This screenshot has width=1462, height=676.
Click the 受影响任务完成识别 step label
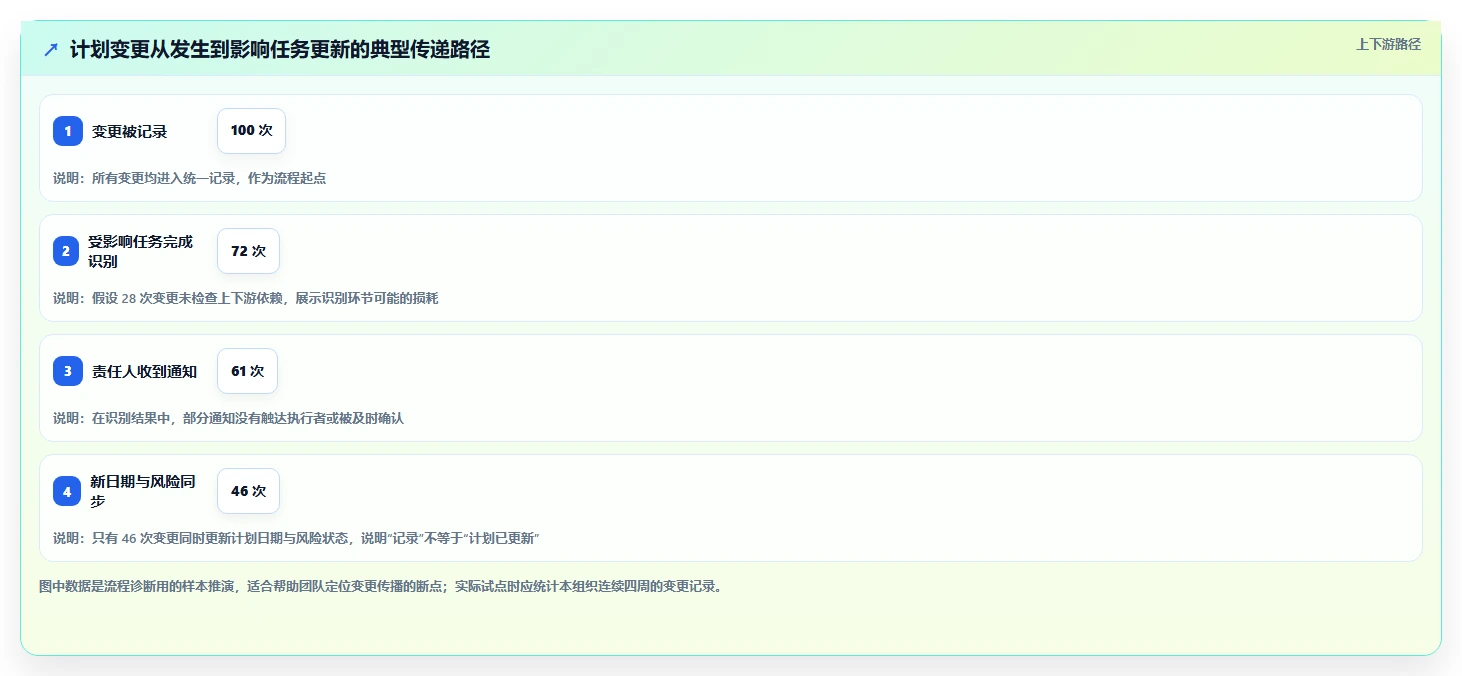(x=140, y=251)
